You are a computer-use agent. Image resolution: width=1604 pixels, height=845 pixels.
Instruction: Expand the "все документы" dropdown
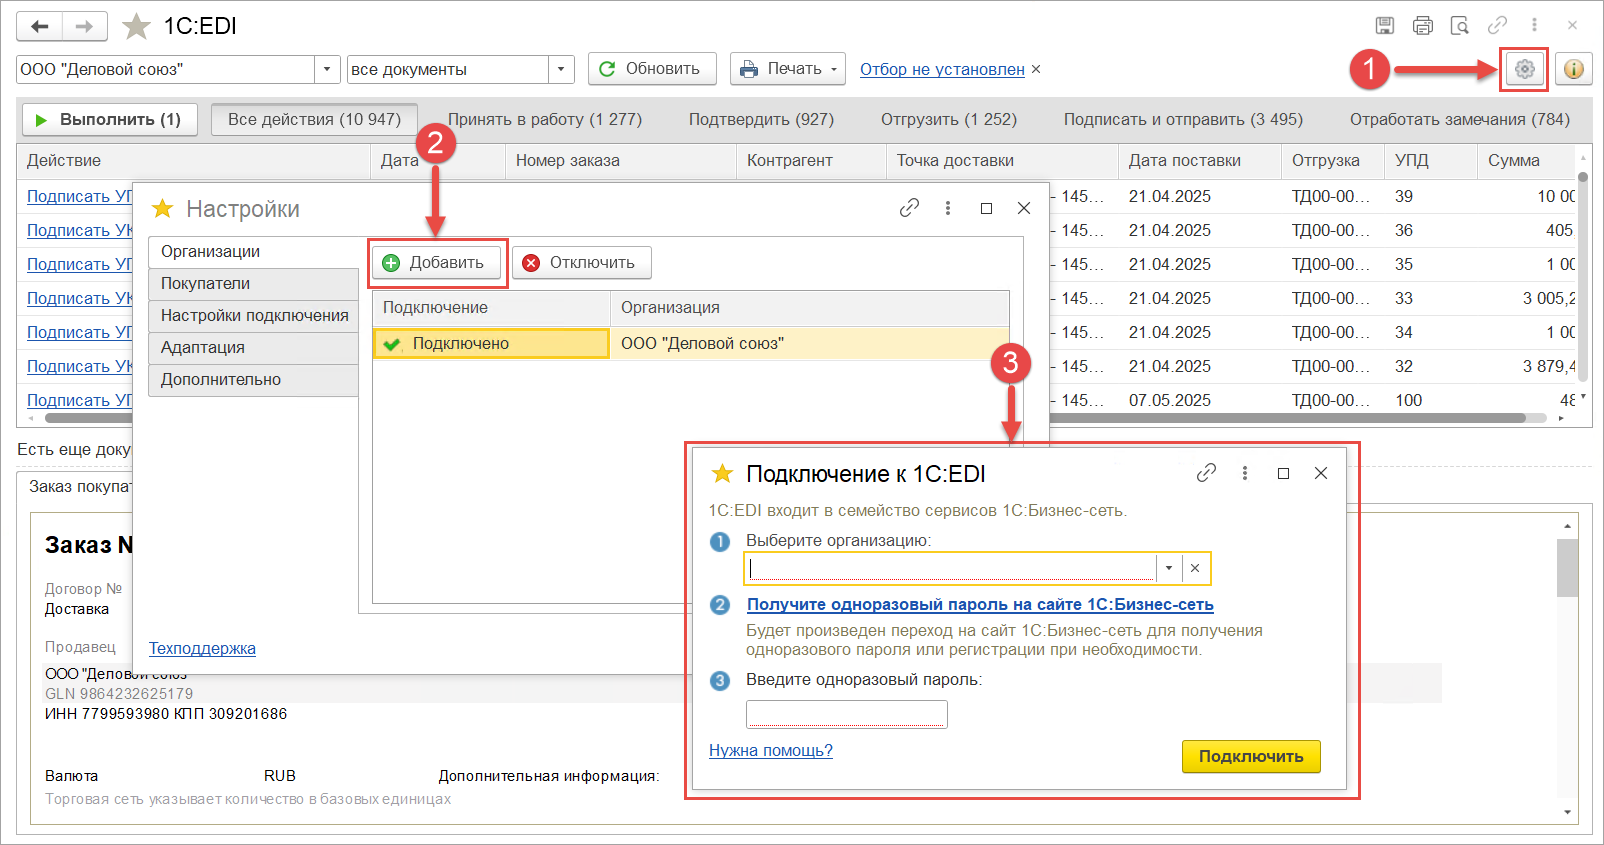point(561,69)
